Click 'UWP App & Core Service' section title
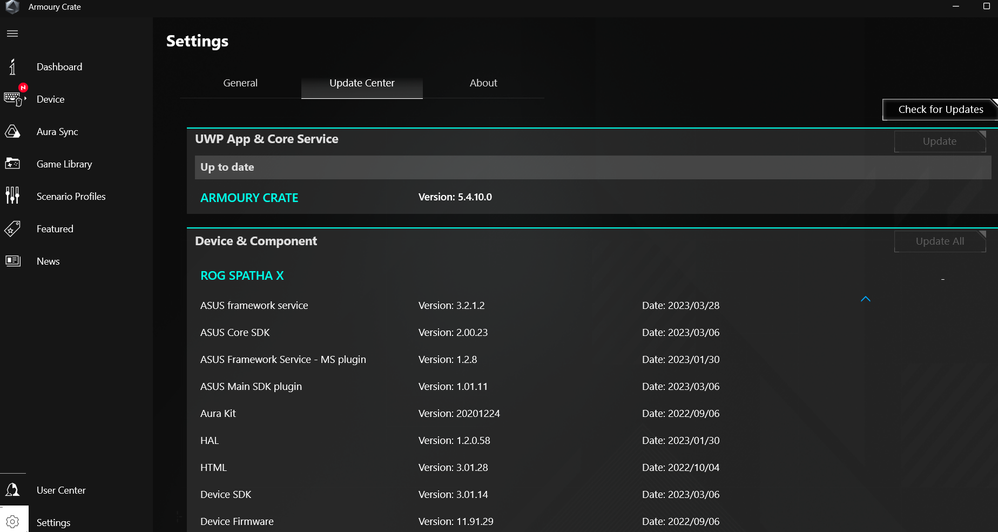The image size is (998, 532). [x=267, y=139]
